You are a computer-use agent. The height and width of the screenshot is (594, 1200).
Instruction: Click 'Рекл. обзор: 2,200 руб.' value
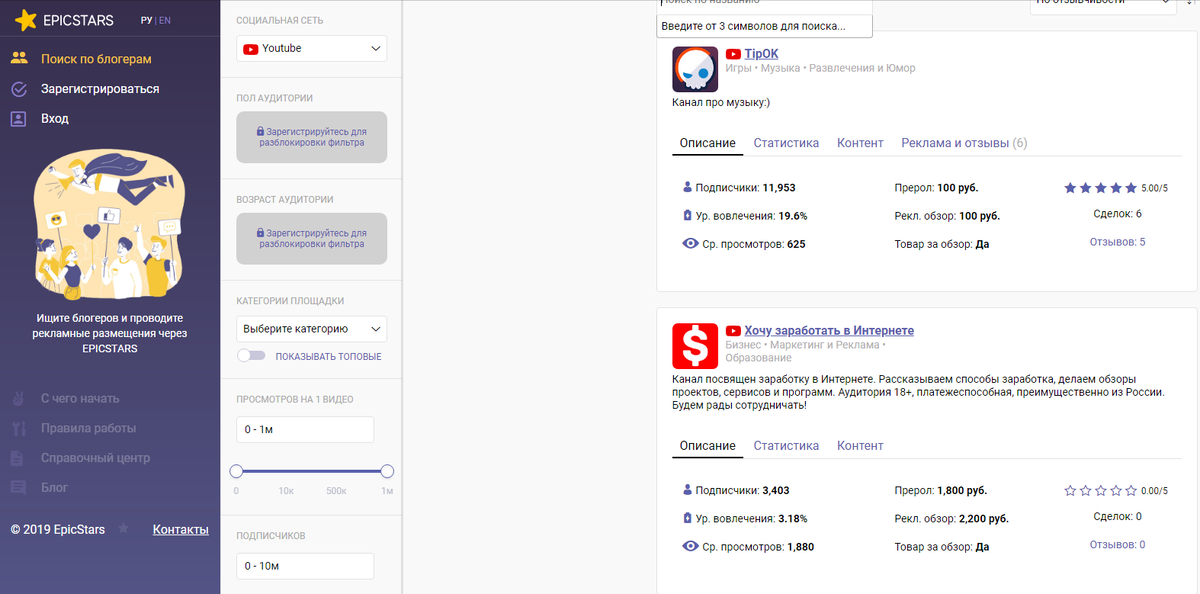coord(951,518)
